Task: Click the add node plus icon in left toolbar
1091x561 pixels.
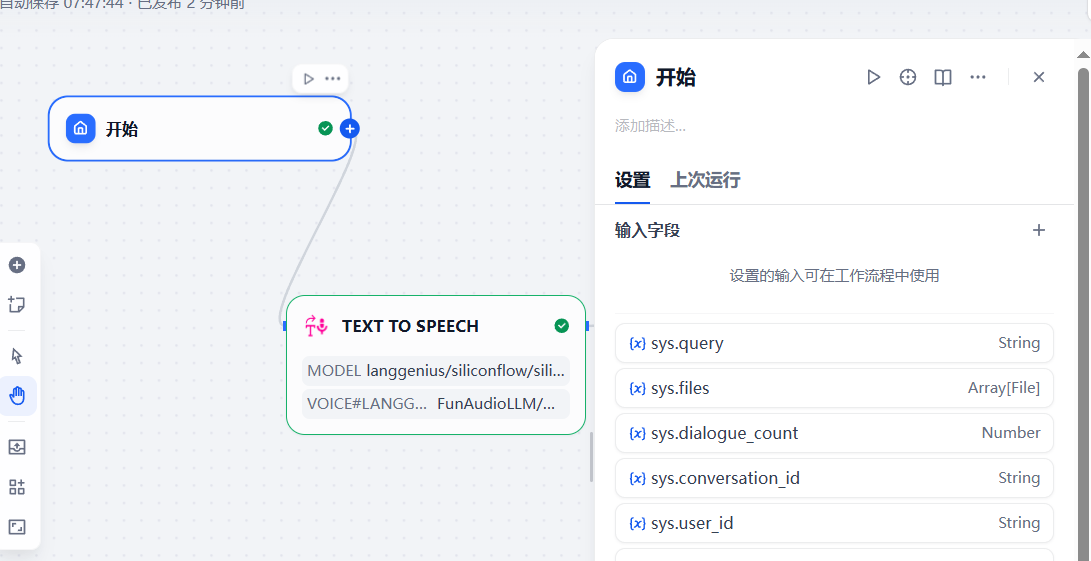Action: [17, 265]
